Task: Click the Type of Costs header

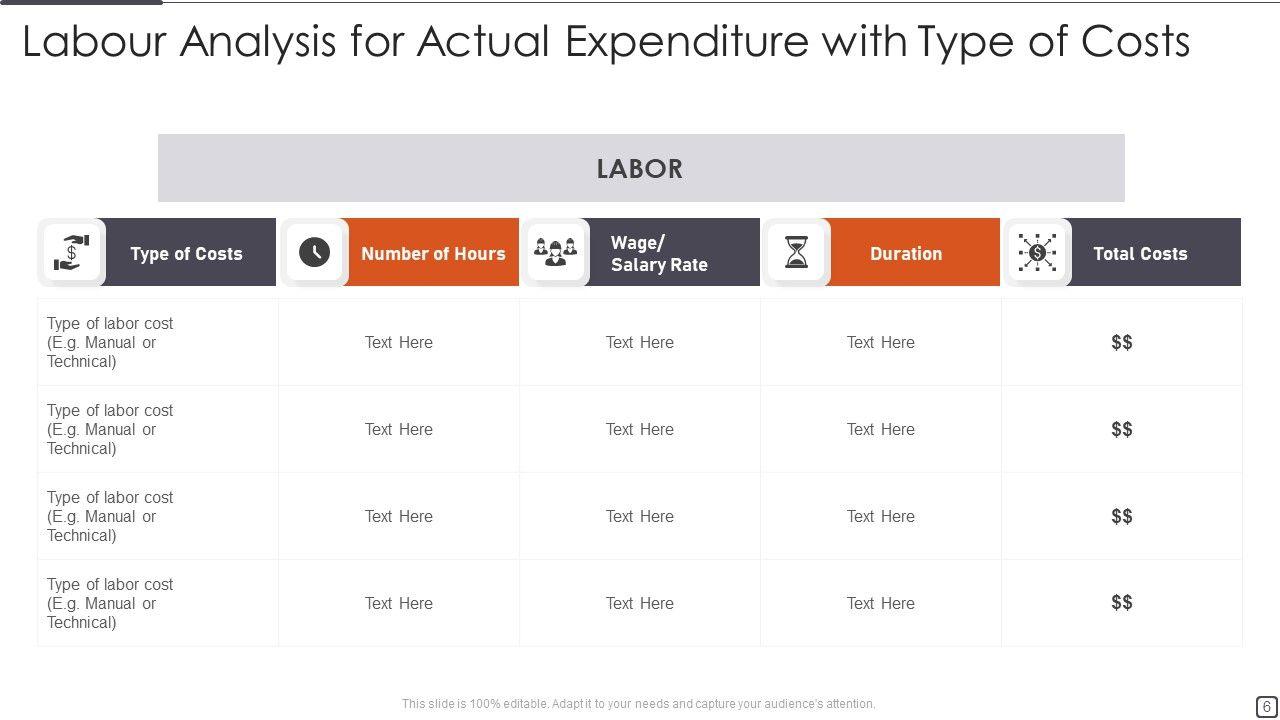Action: click(187, 254)
